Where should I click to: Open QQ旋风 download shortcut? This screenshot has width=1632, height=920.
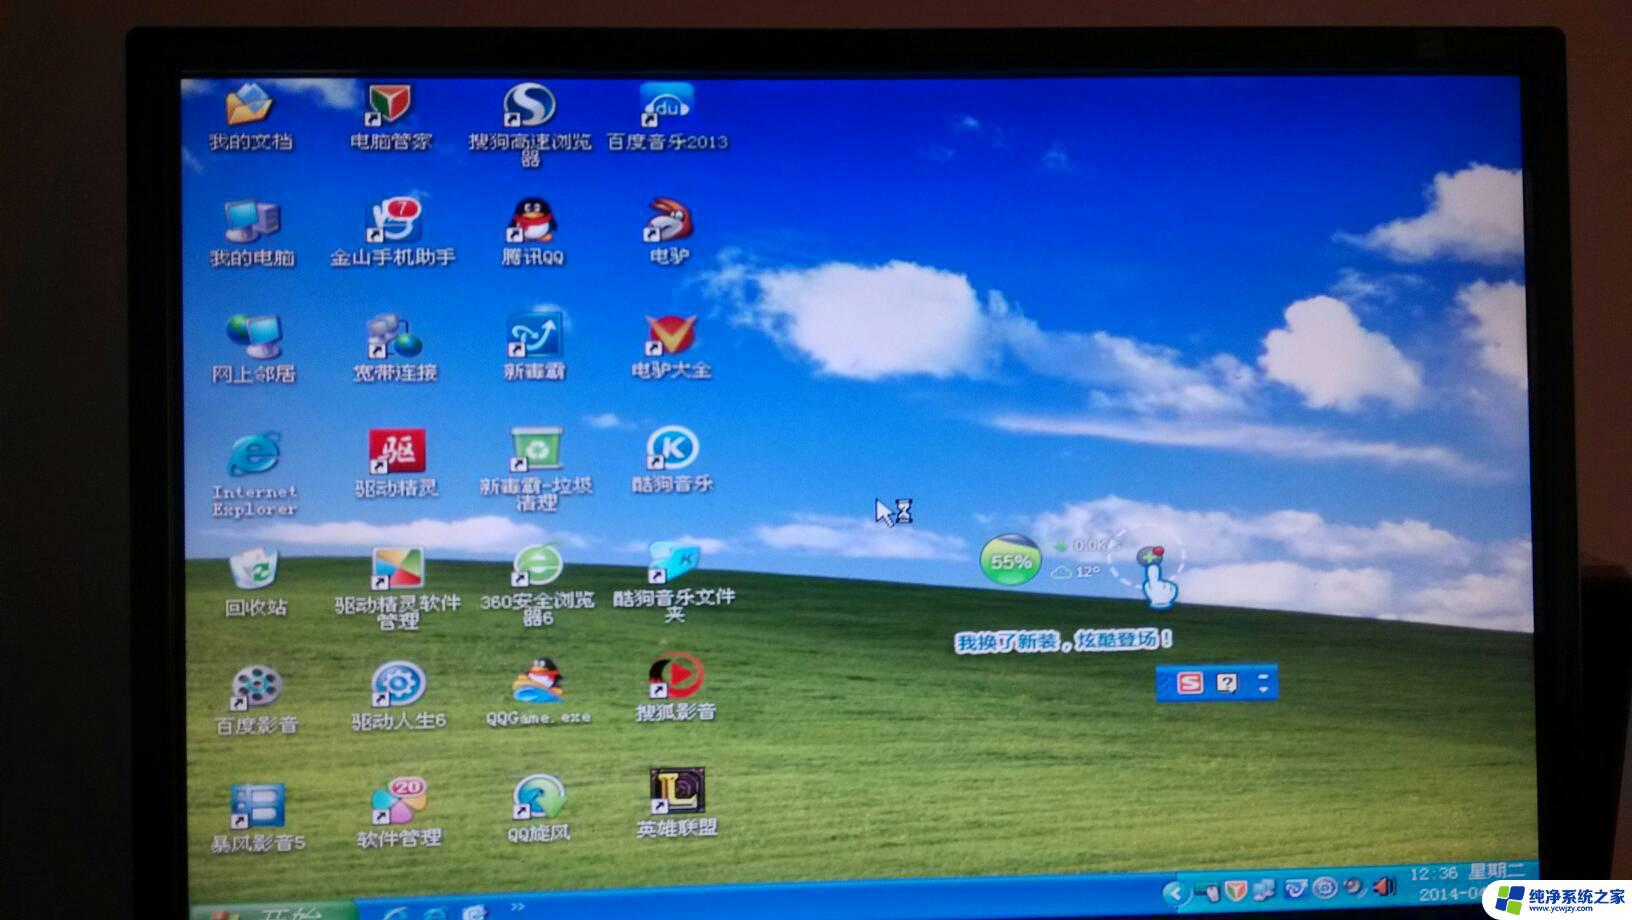(x=539, y=810)
